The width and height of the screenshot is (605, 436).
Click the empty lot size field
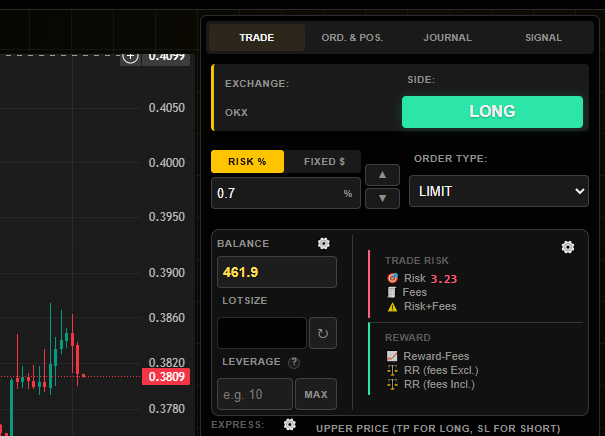click(262, 333)
